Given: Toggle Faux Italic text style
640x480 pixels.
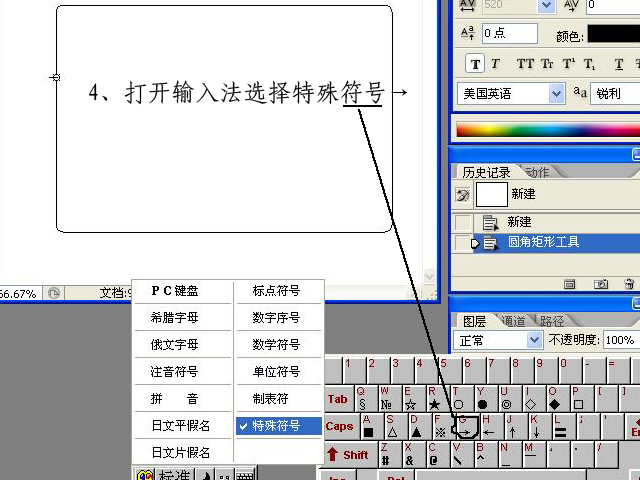Looking at the screenshot, I should click(x=496, y=64).
